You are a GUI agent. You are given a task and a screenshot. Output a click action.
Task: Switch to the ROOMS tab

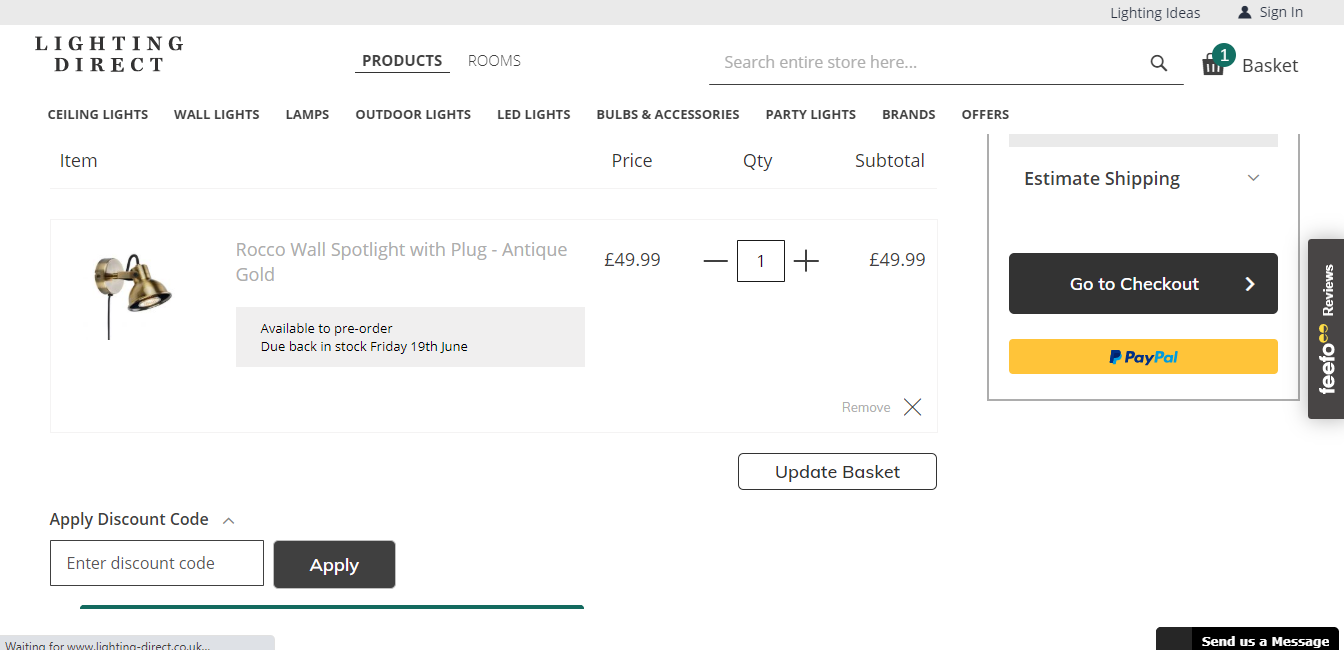point(494,60)
